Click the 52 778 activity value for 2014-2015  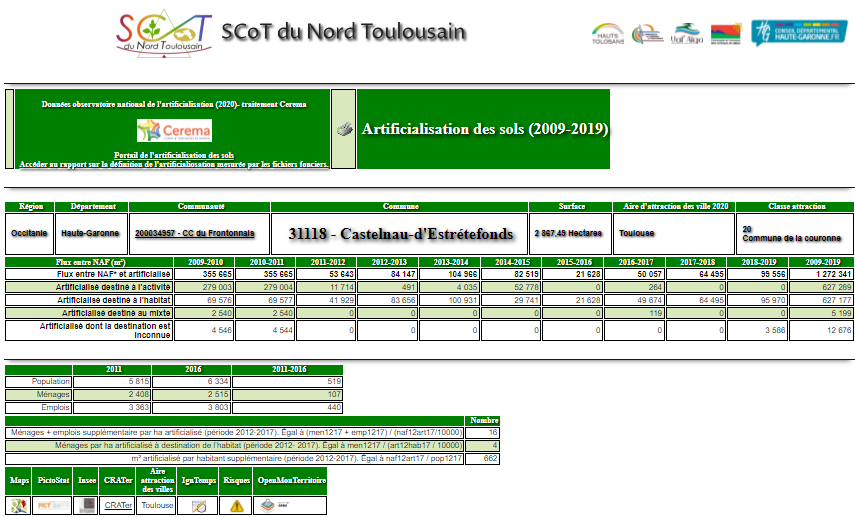pyautogui.click(x=512, y=287)
